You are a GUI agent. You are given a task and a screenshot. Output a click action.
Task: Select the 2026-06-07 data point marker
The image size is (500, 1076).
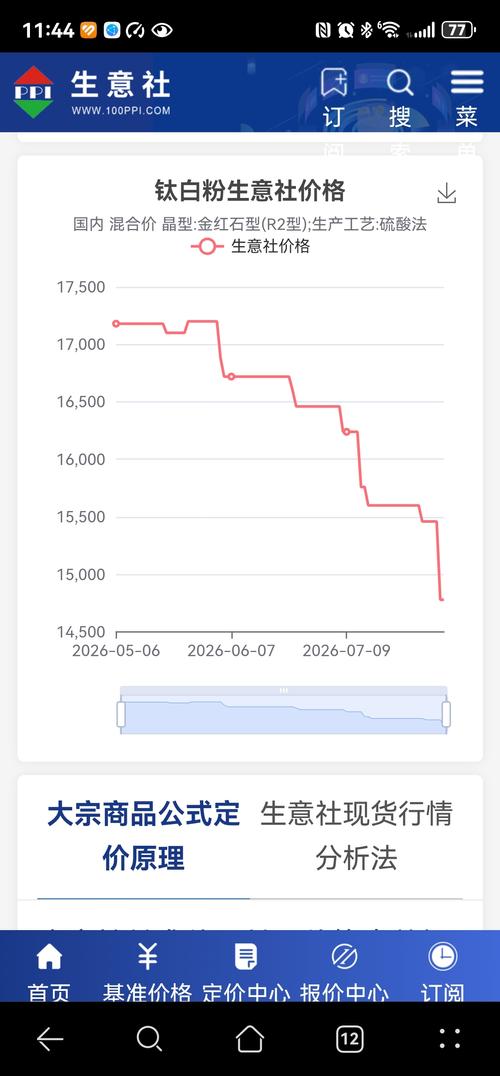tap(231, 377)
